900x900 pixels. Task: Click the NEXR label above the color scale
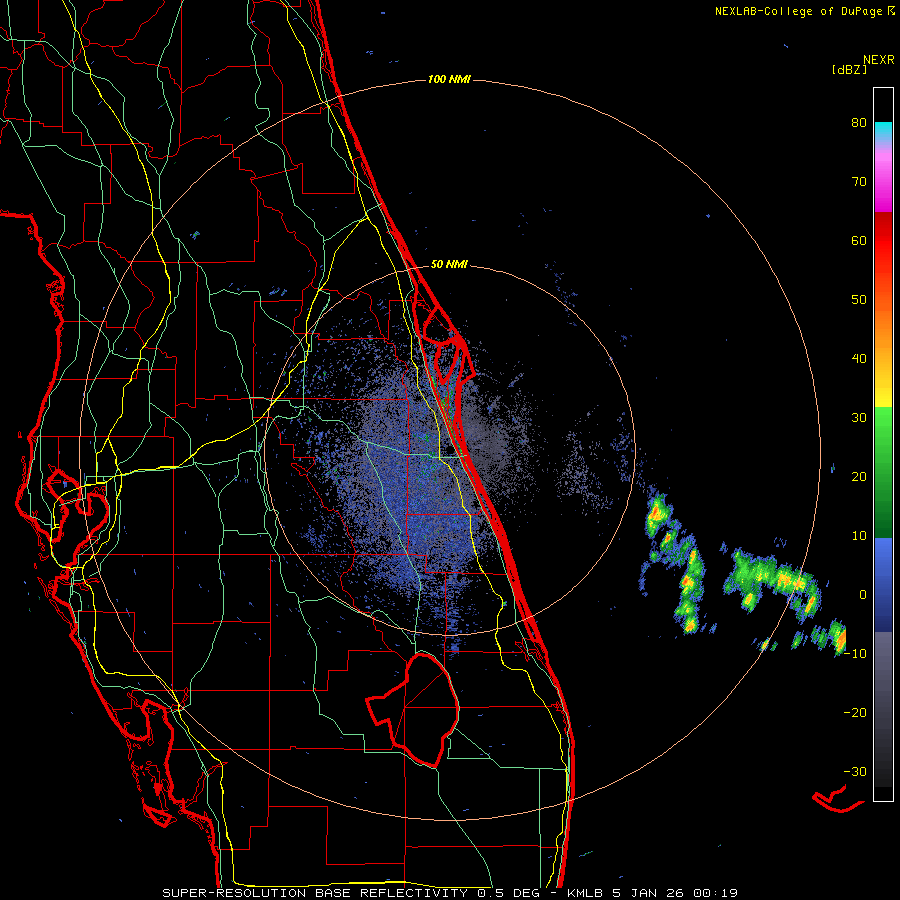(x=878, y=60)
